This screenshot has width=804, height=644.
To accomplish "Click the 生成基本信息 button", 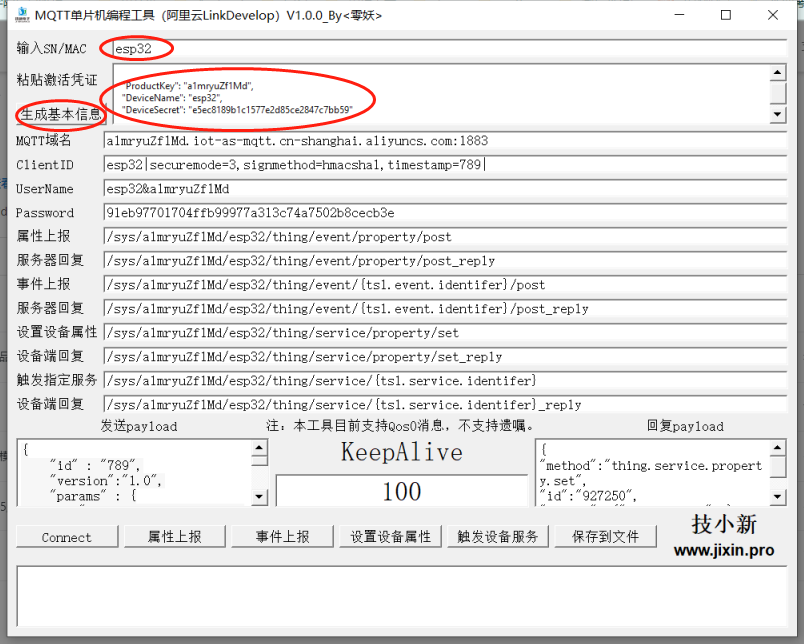I will 61,114.
